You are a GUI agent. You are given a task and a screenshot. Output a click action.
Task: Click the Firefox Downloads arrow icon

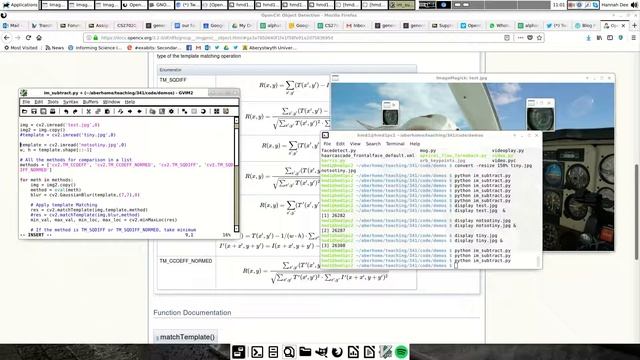pyautogui.click(x=588, y=38)
